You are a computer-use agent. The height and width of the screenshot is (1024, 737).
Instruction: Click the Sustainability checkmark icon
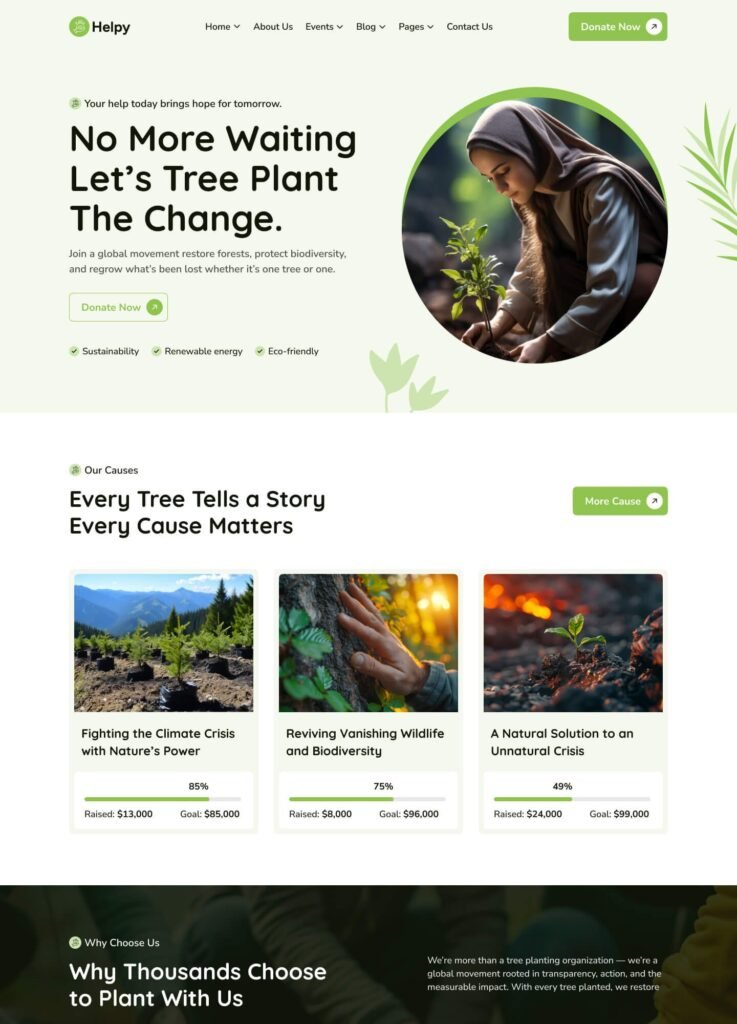(74, 351)
